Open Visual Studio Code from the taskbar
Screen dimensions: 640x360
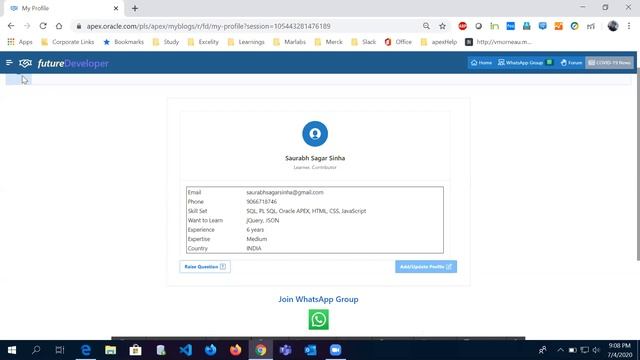click(186, 350)
